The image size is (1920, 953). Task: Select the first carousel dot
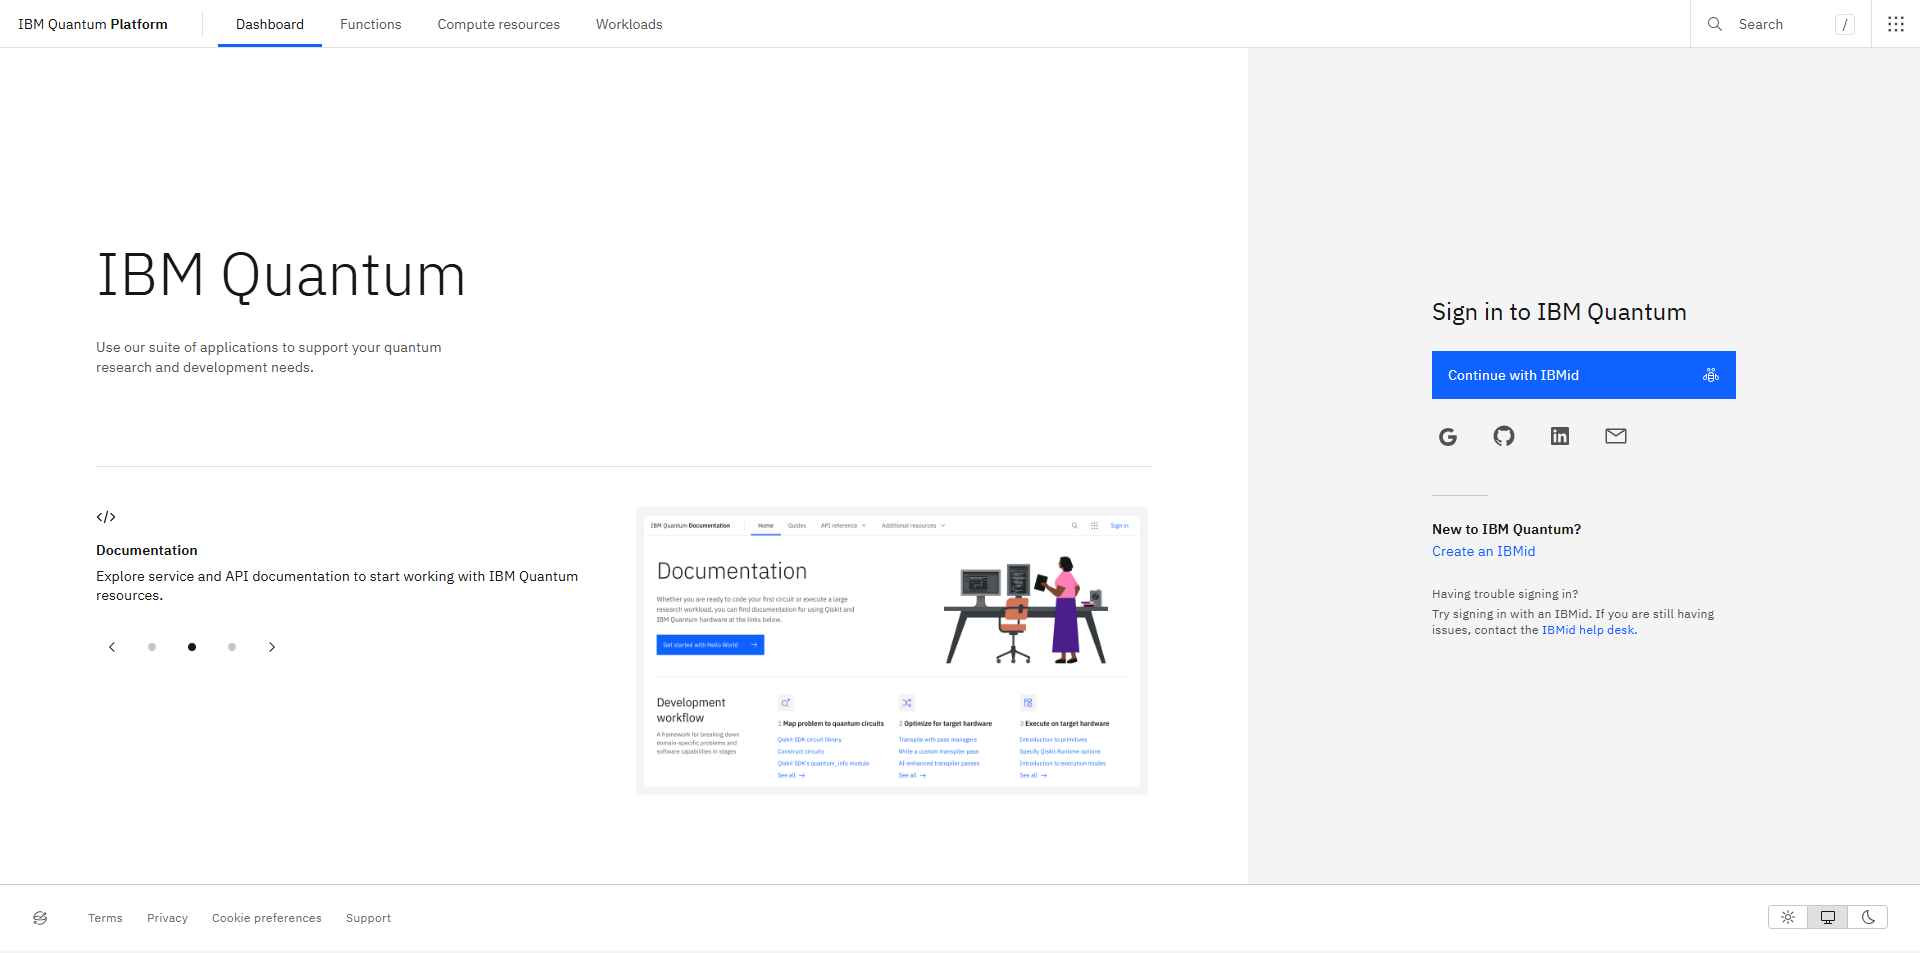152,647
